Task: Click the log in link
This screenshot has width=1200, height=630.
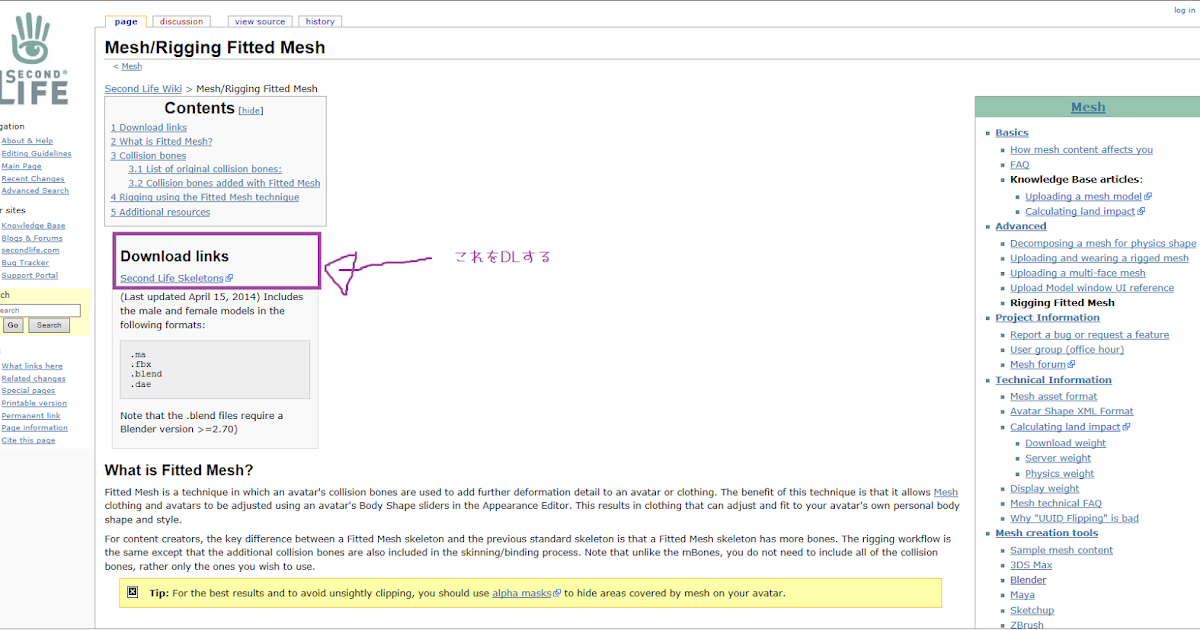Action: click(1184, 10)
